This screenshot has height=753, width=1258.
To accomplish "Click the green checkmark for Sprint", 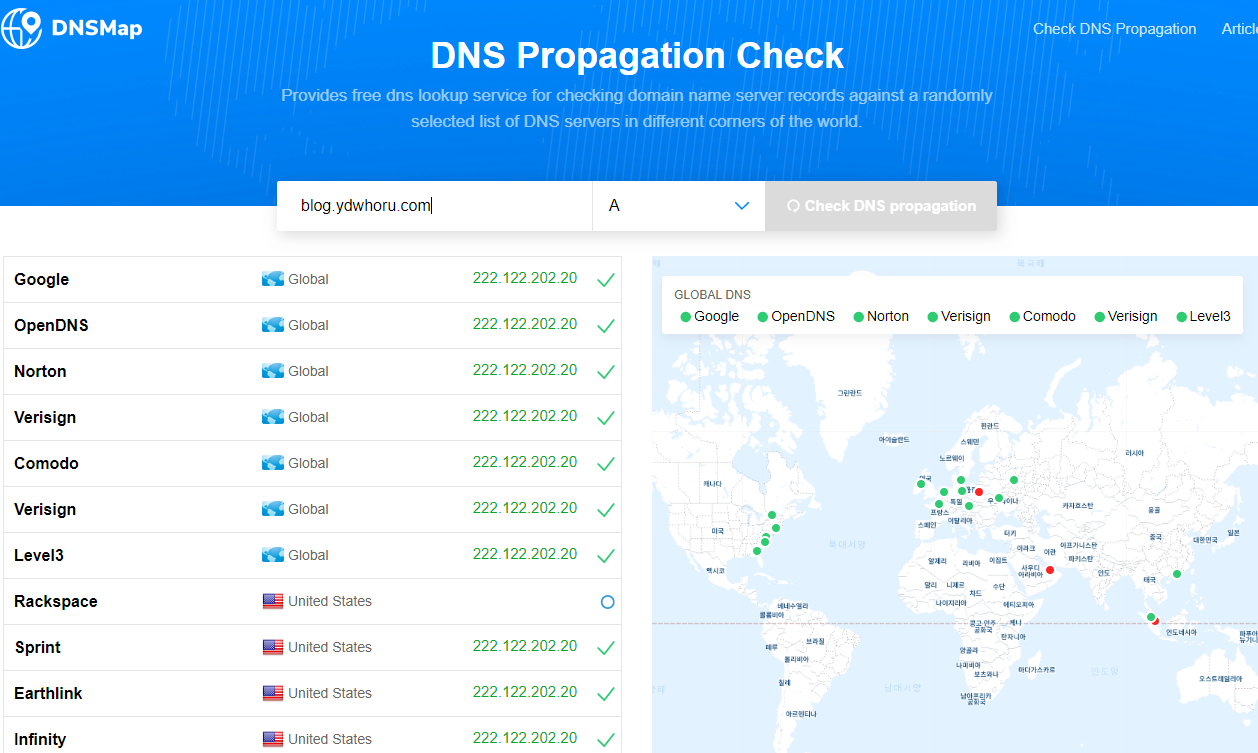I will tap(605, 648).
